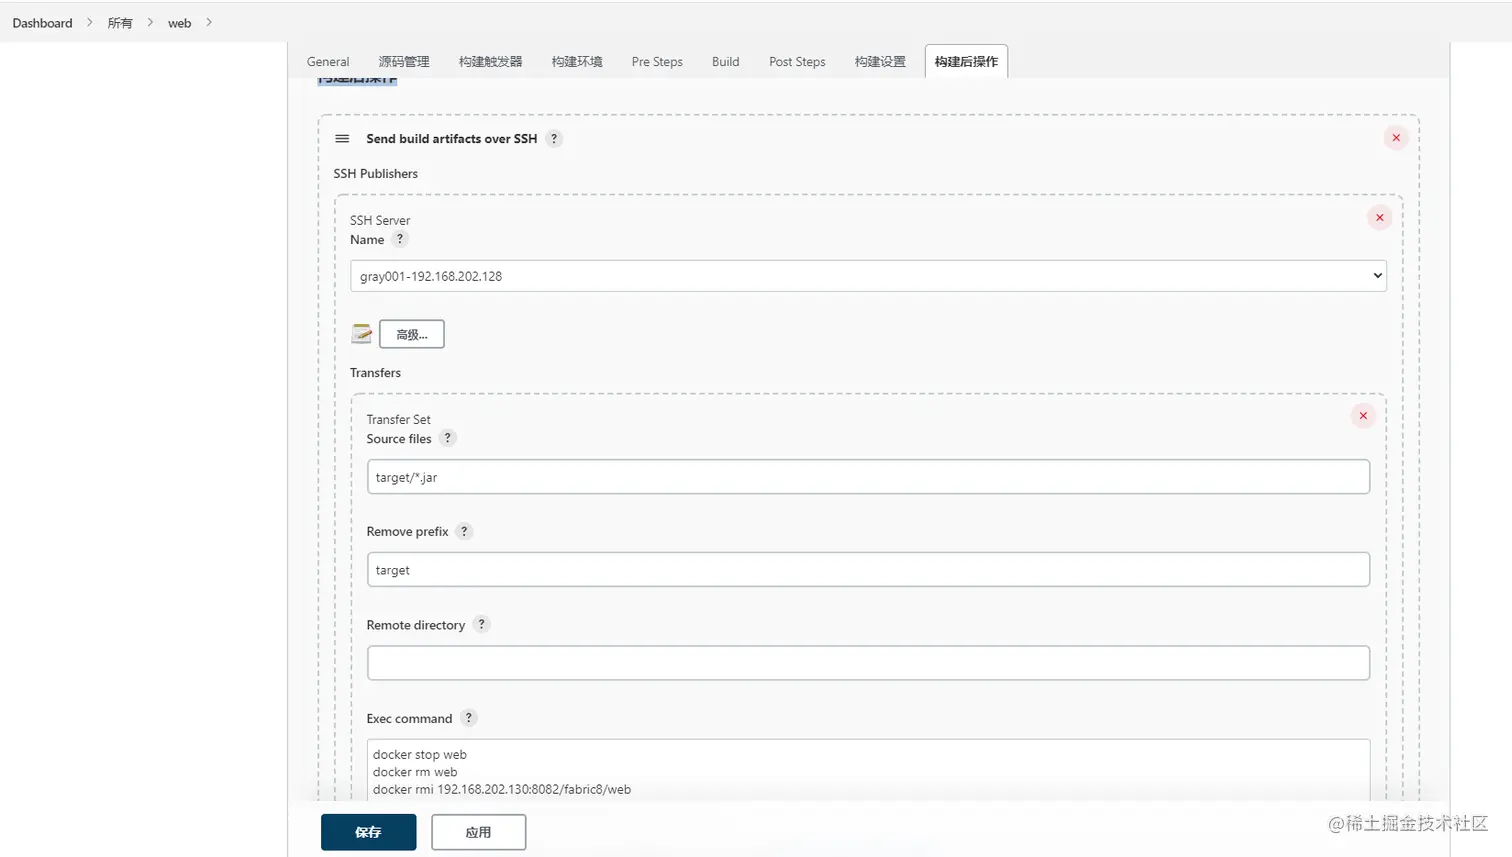Switch to the Build tab
The height and width of the screenshot is (857, 1512).
coord(726,62)
